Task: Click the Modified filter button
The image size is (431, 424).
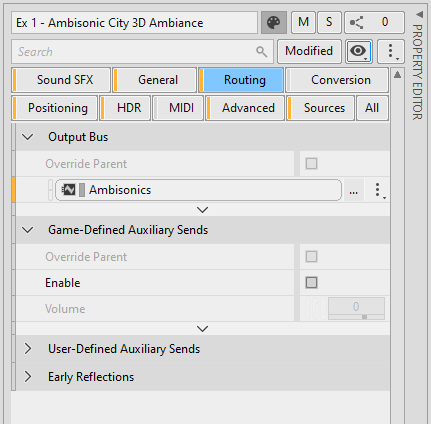Action: tap(309, 51)
